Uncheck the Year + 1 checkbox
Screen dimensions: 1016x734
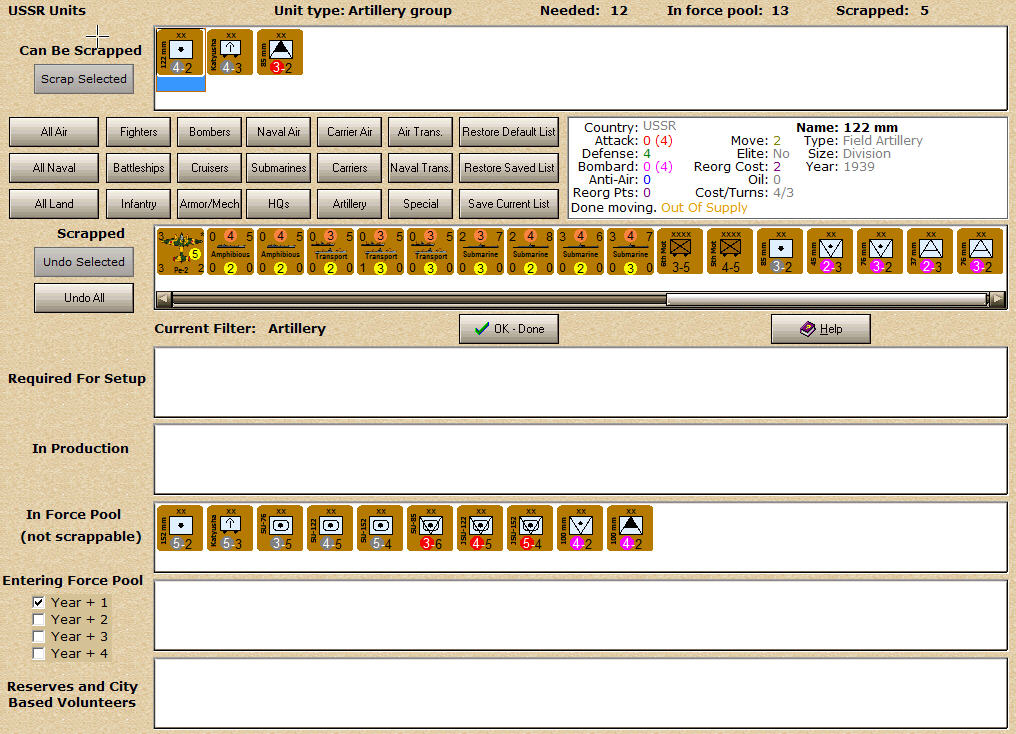coord(39,602)
